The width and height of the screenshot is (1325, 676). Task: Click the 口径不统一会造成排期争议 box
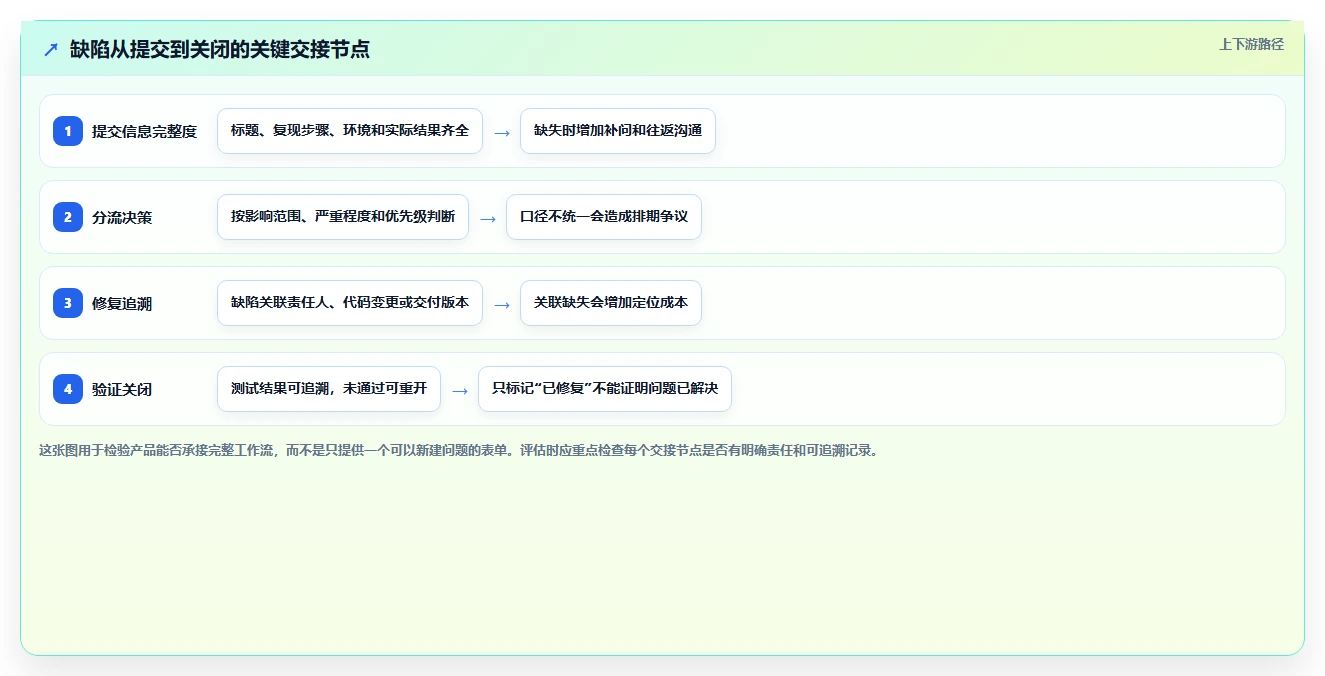604,217
